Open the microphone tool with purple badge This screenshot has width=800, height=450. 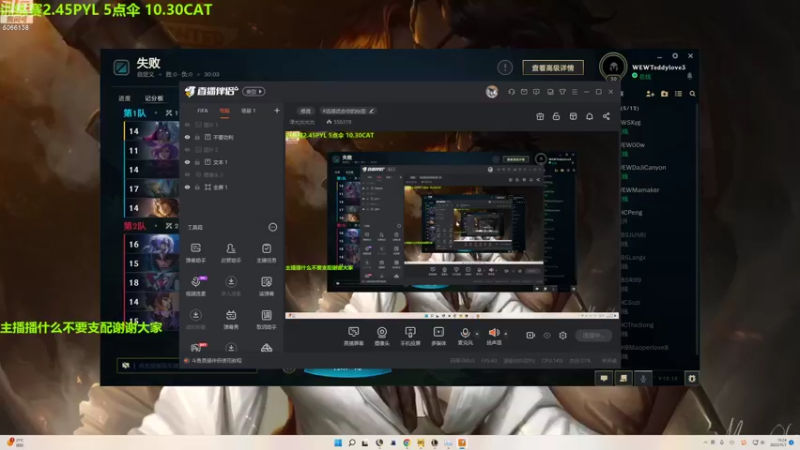click(196, 286)
